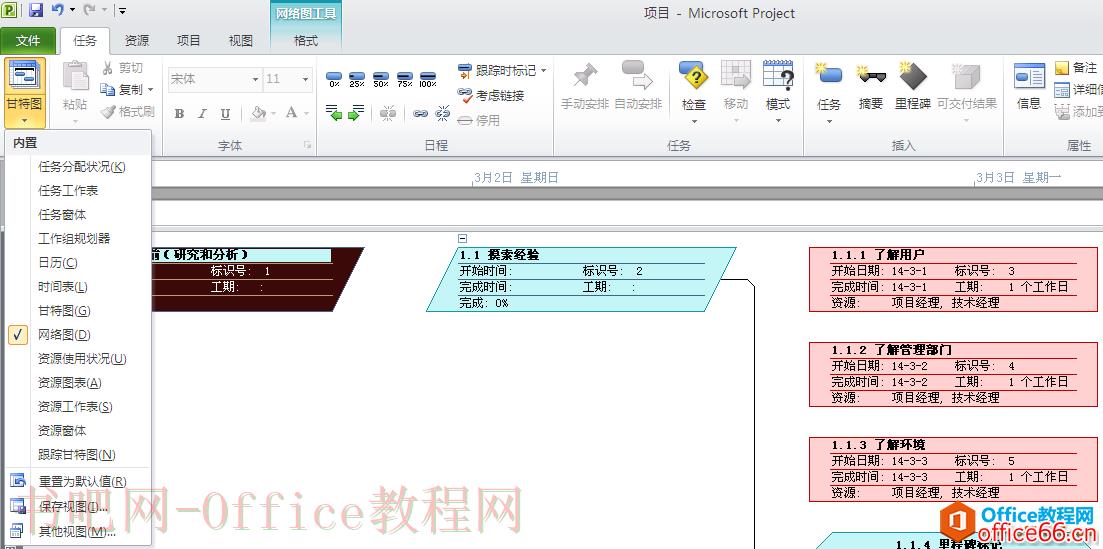Click the 手动安排 pushpin icon
The height and width of the screenshot is (549, 1103).
coord(585,75)
